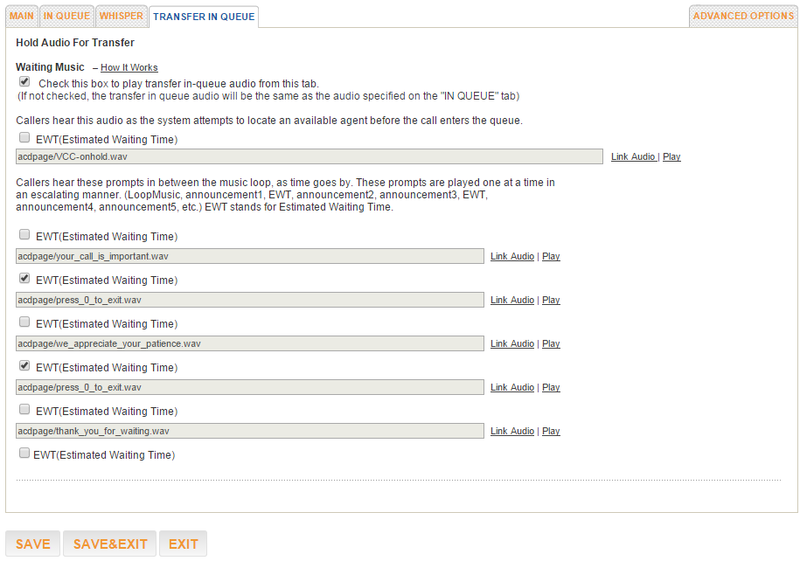Play the thank_you_for_waiting.wav audio

click(x=551, y=431)
